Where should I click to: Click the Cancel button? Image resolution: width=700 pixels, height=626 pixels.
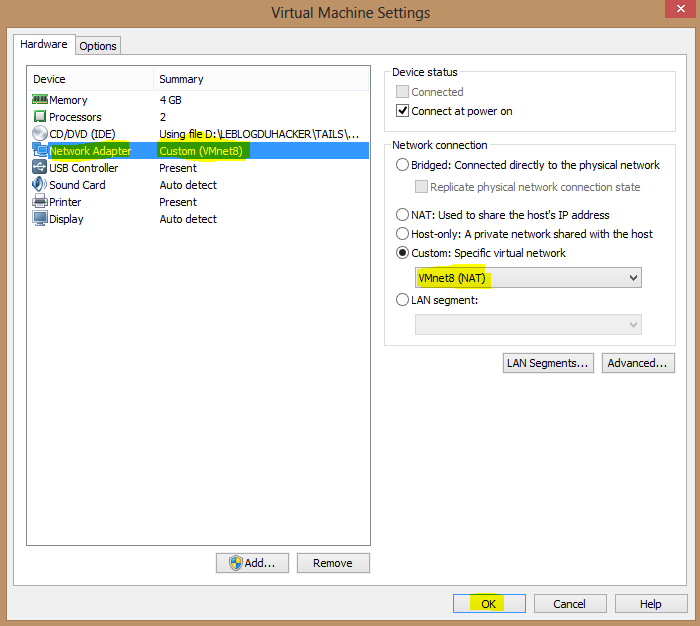[x=570, y=604]
